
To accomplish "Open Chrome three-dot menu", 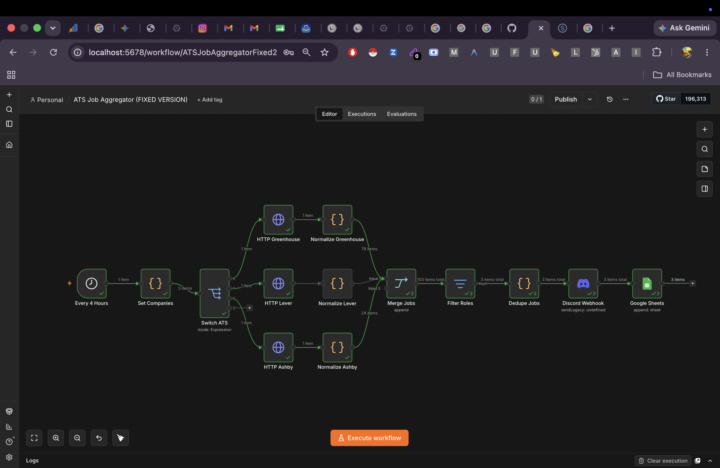I will pos(707,52).
